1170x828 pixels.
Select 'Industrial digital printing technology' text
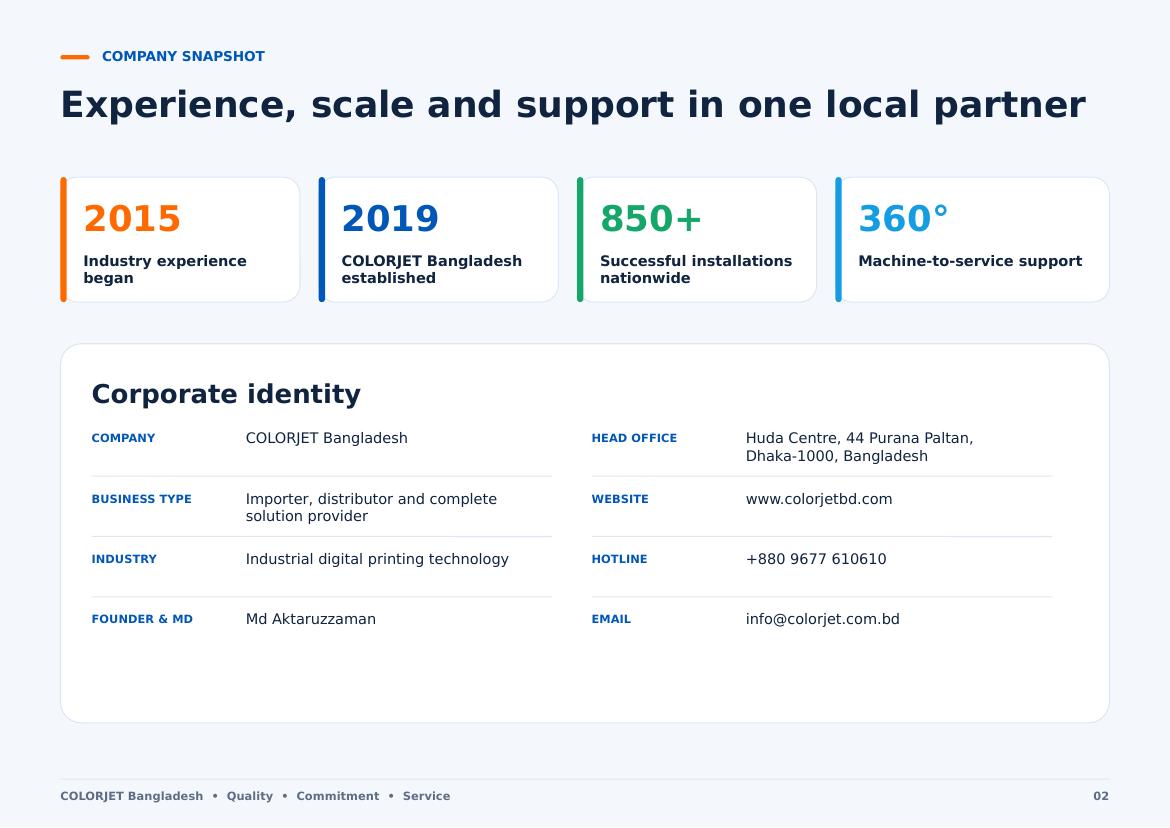377,559
